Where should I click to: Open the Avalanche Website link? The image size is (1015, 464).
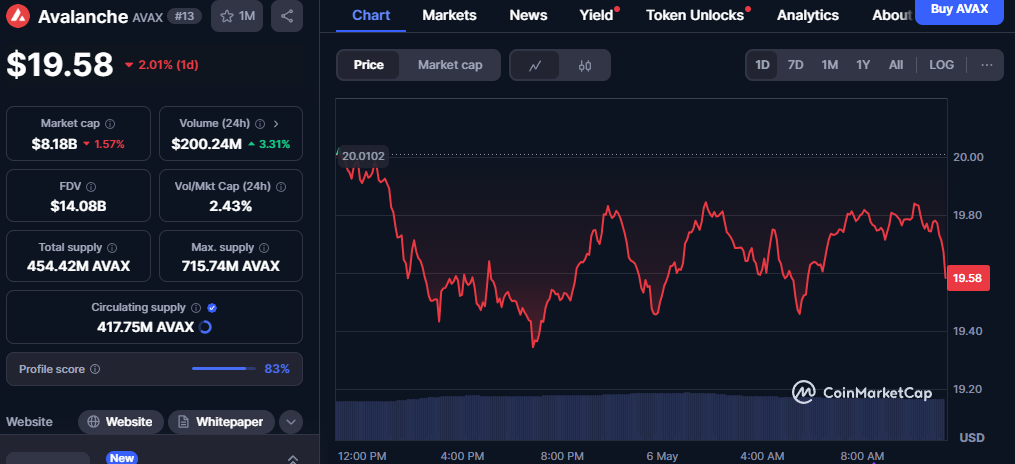coord(120,422)
